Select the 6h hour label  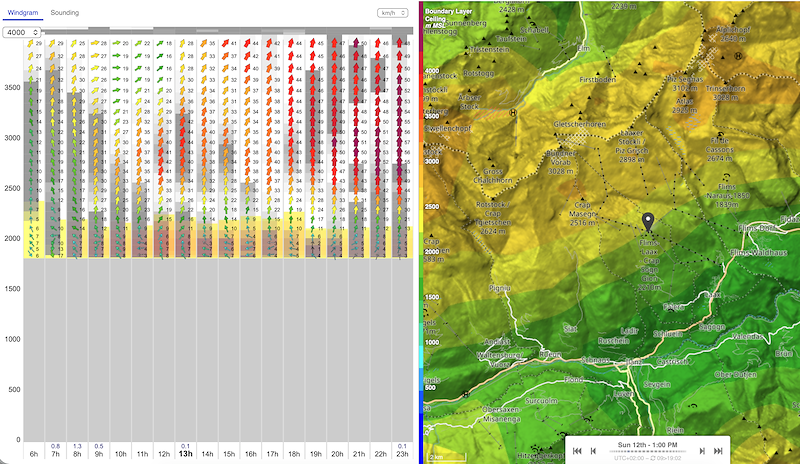tap(36, 454)
